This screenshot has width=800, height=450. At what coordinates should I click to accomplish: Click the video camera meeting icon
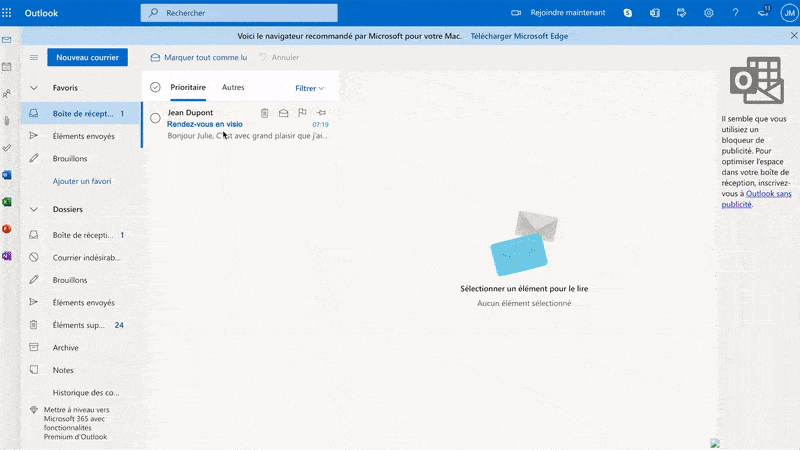pos(516,13)
